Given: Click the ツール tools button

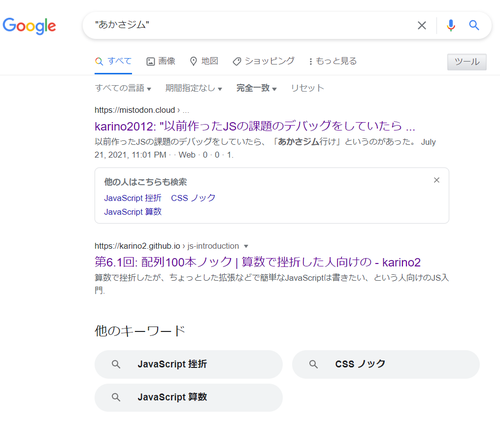Looking at the screenshot, I should 467,62.
